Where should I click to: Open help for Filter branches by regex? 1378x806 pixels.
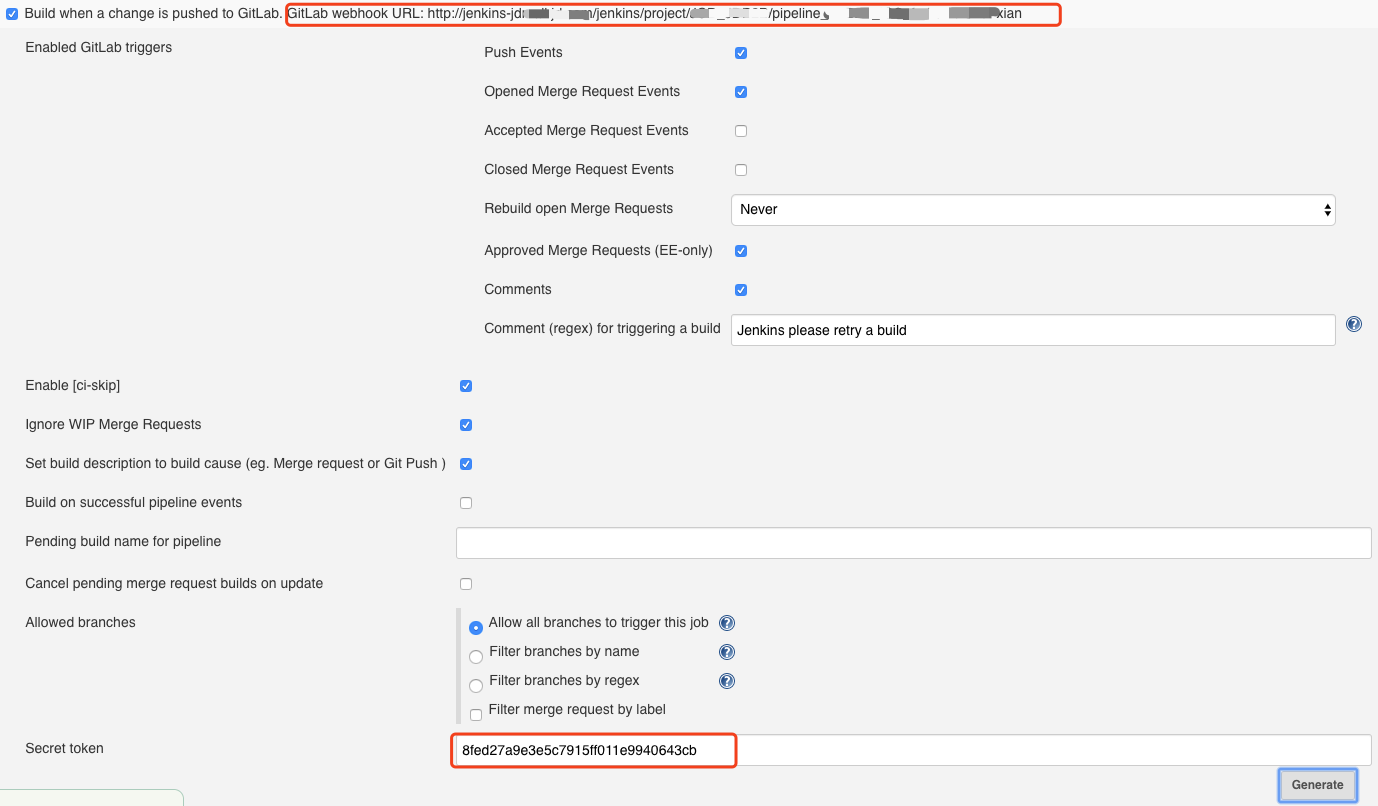[x=727, y=681]
